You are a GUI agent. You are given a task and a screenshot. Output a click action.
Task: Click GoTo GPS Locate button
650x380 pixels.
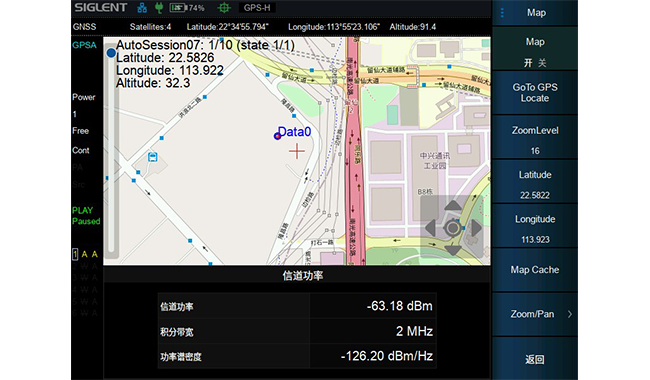(535, 93)
